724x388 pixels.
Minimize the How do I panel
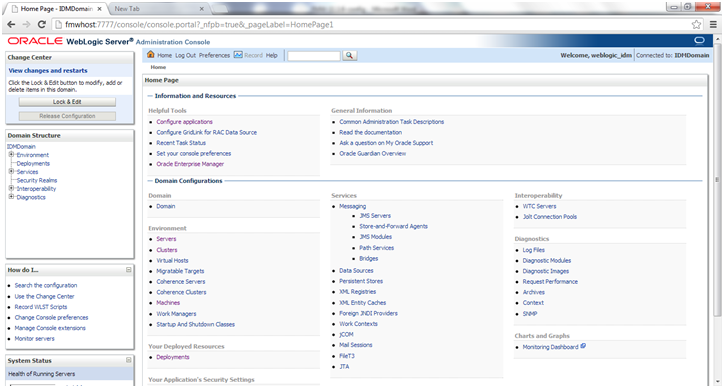point(129,270)
